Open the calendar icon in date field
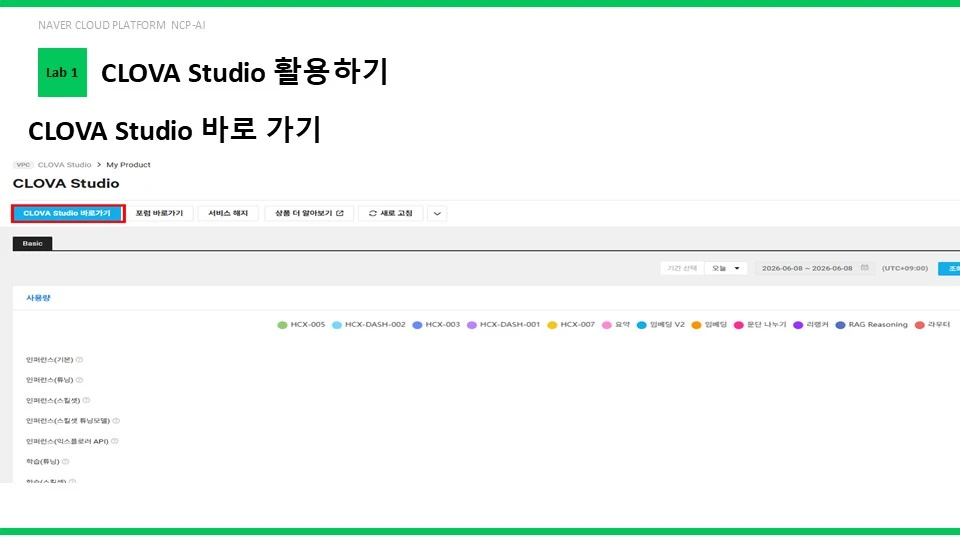960x540 pixels. click(x=864, y=268)
